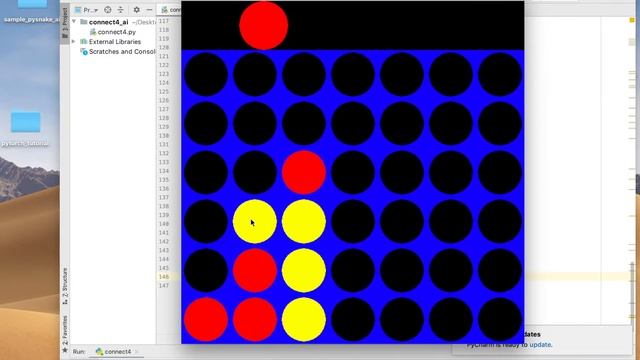Click the yellow inspection indicator atop editor scrollbar
This screenshot has width=640, height=360.
point(632,20)
